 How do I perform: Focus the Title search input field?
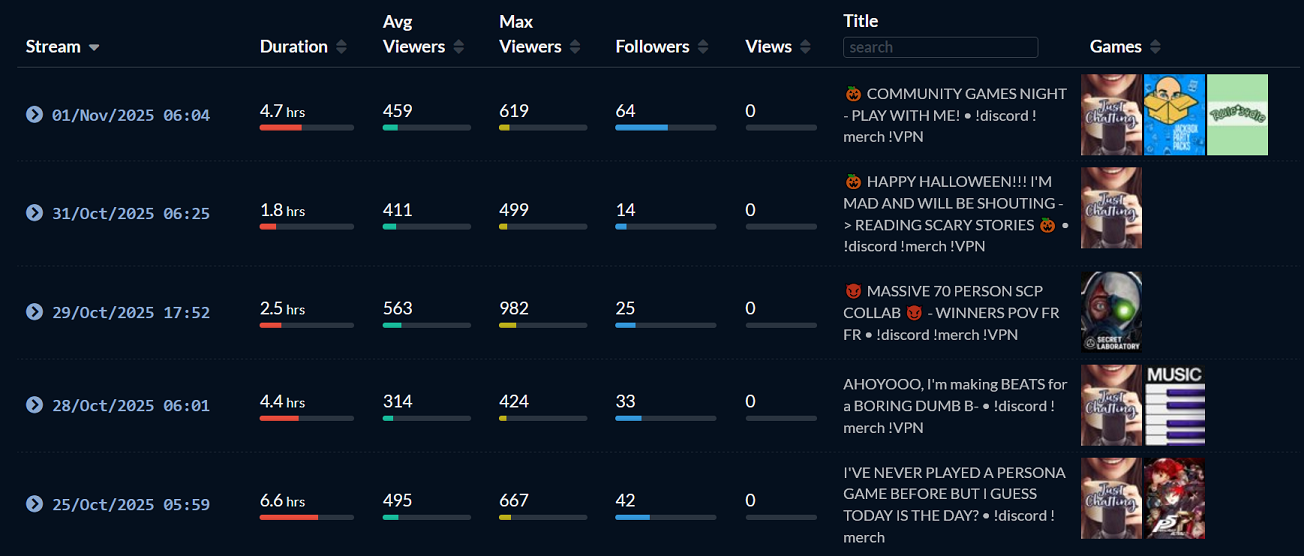(x=941, y=47)
